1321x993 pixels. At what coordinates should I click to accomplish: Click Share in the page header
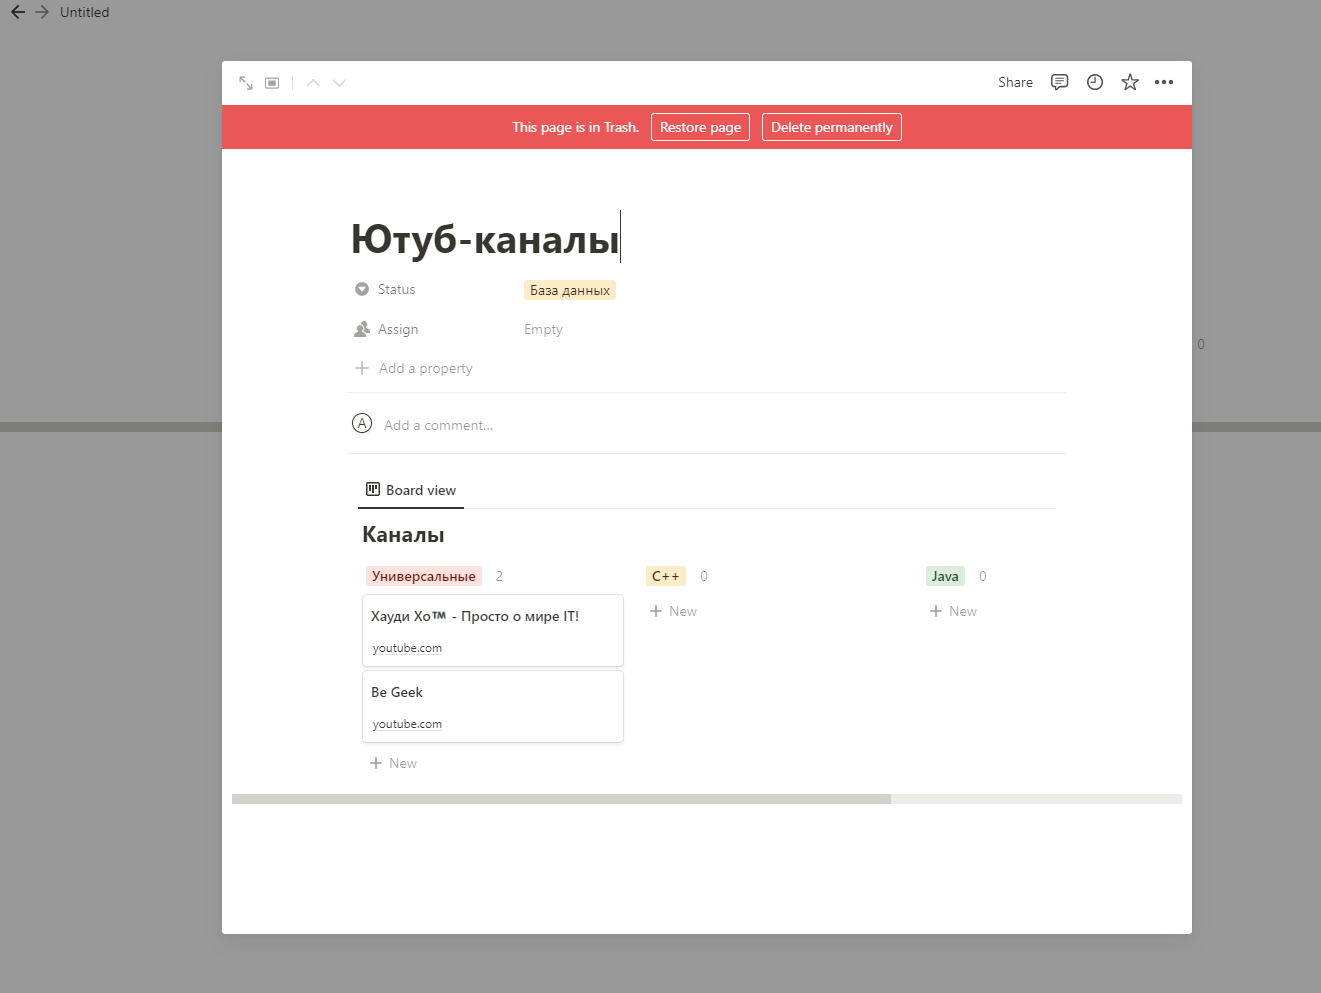1015,82
